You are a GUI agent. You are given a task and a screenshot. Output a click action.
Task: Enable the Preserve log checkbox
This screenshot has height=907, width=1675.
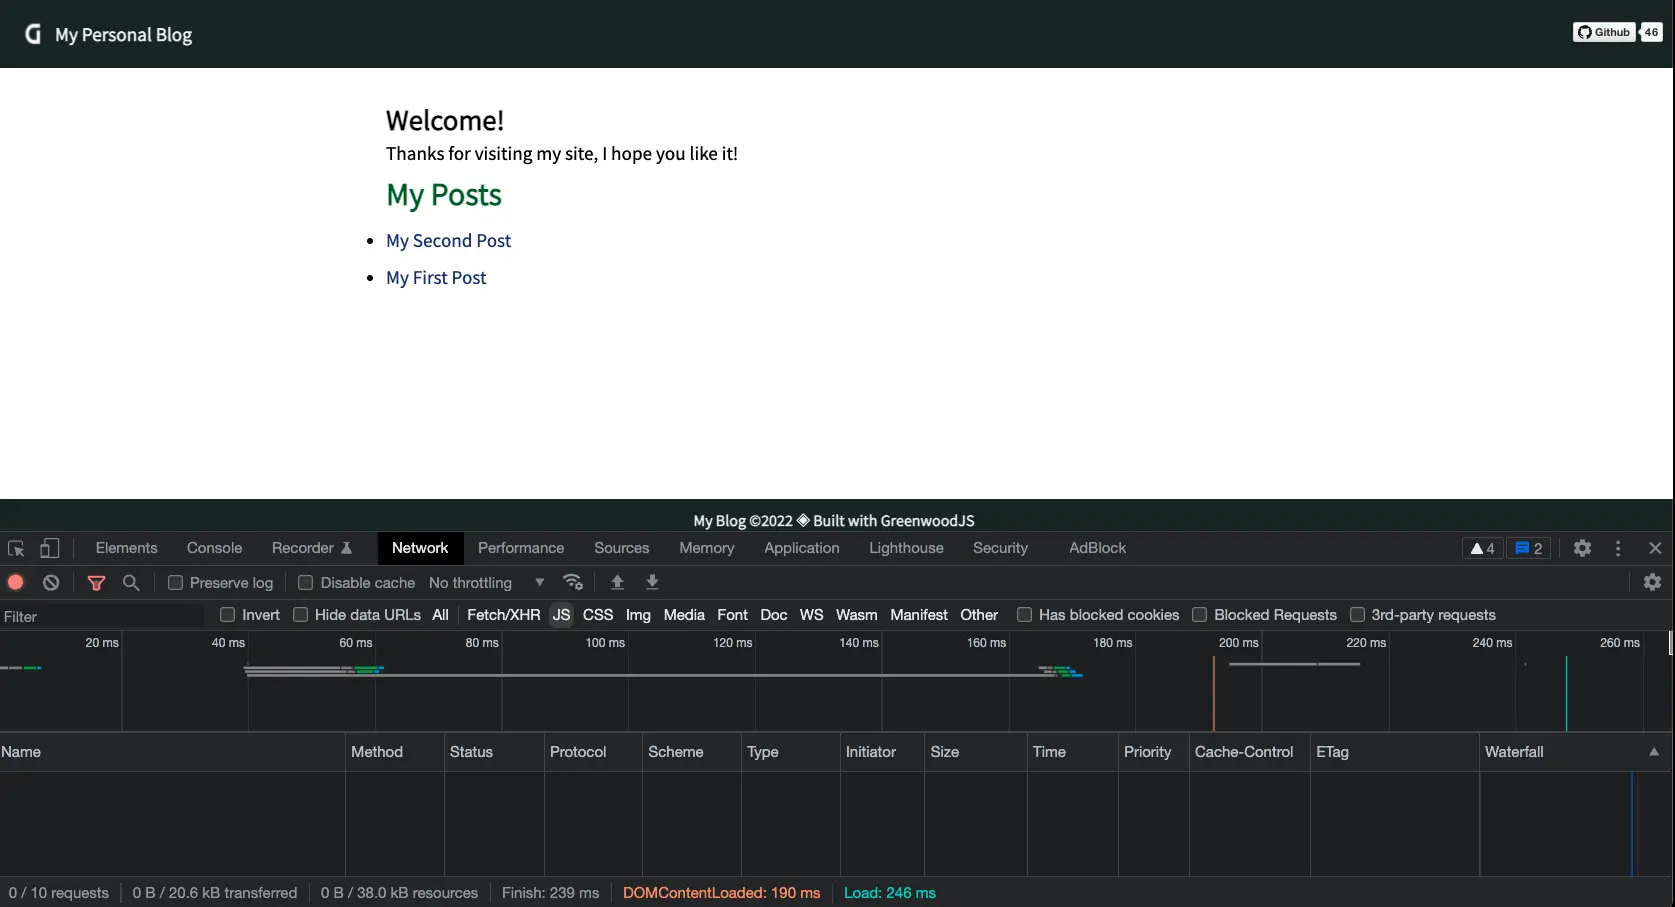[176, 582]
